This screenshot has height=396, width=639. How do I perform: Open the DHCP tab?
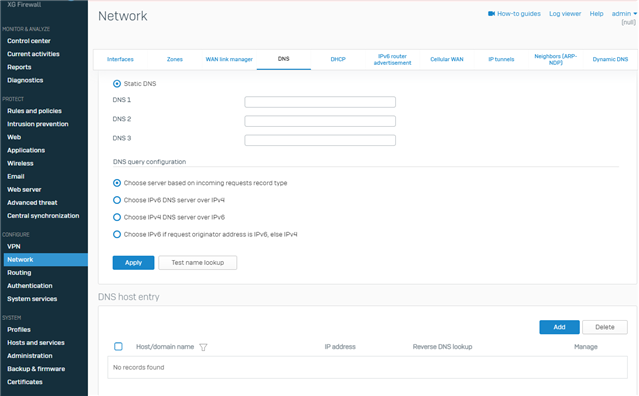tap(338, 59)
